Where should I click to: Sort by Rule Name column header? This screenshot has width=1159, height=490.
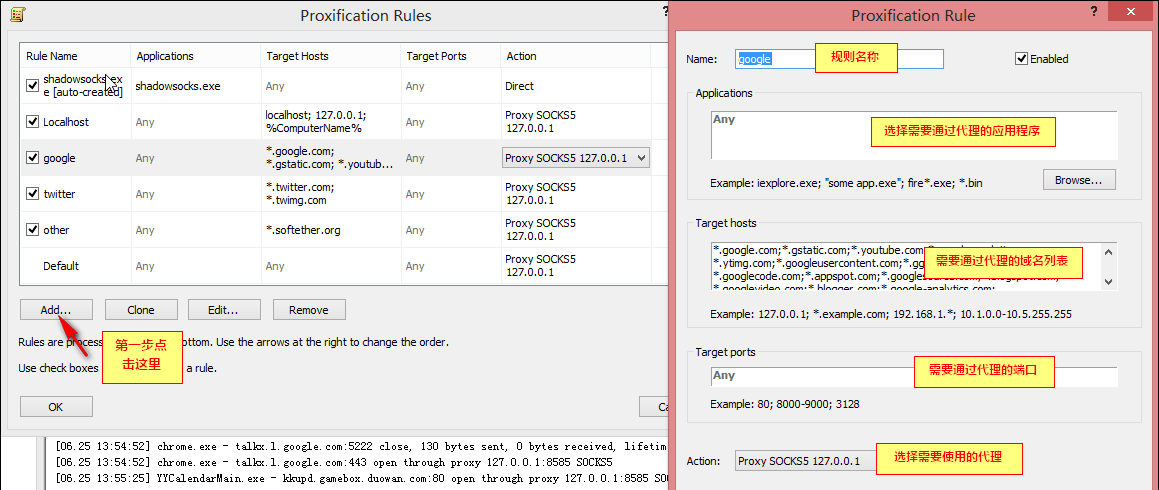pyautogui.click(x=75, y=56)
